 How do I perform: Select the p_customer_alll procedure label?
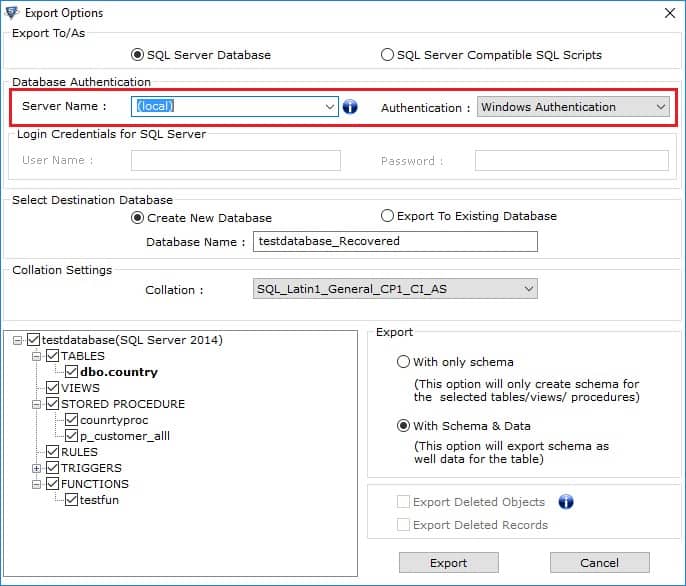pyautogui.click(x=125, y=436)
